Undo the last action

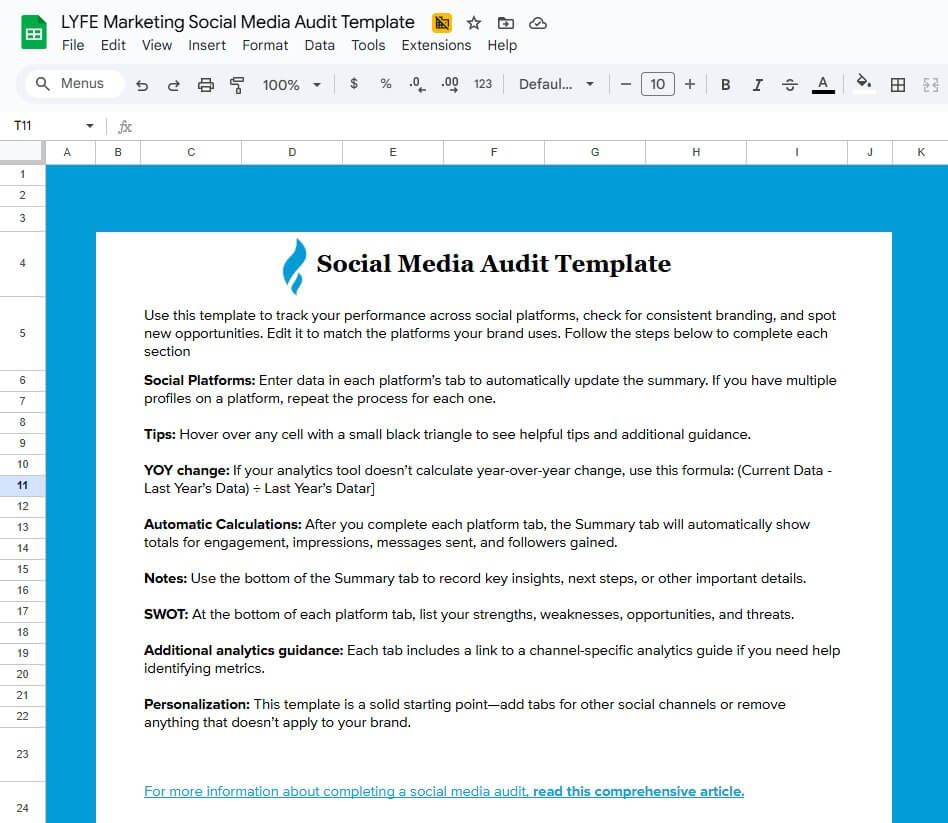coord(142,84)
